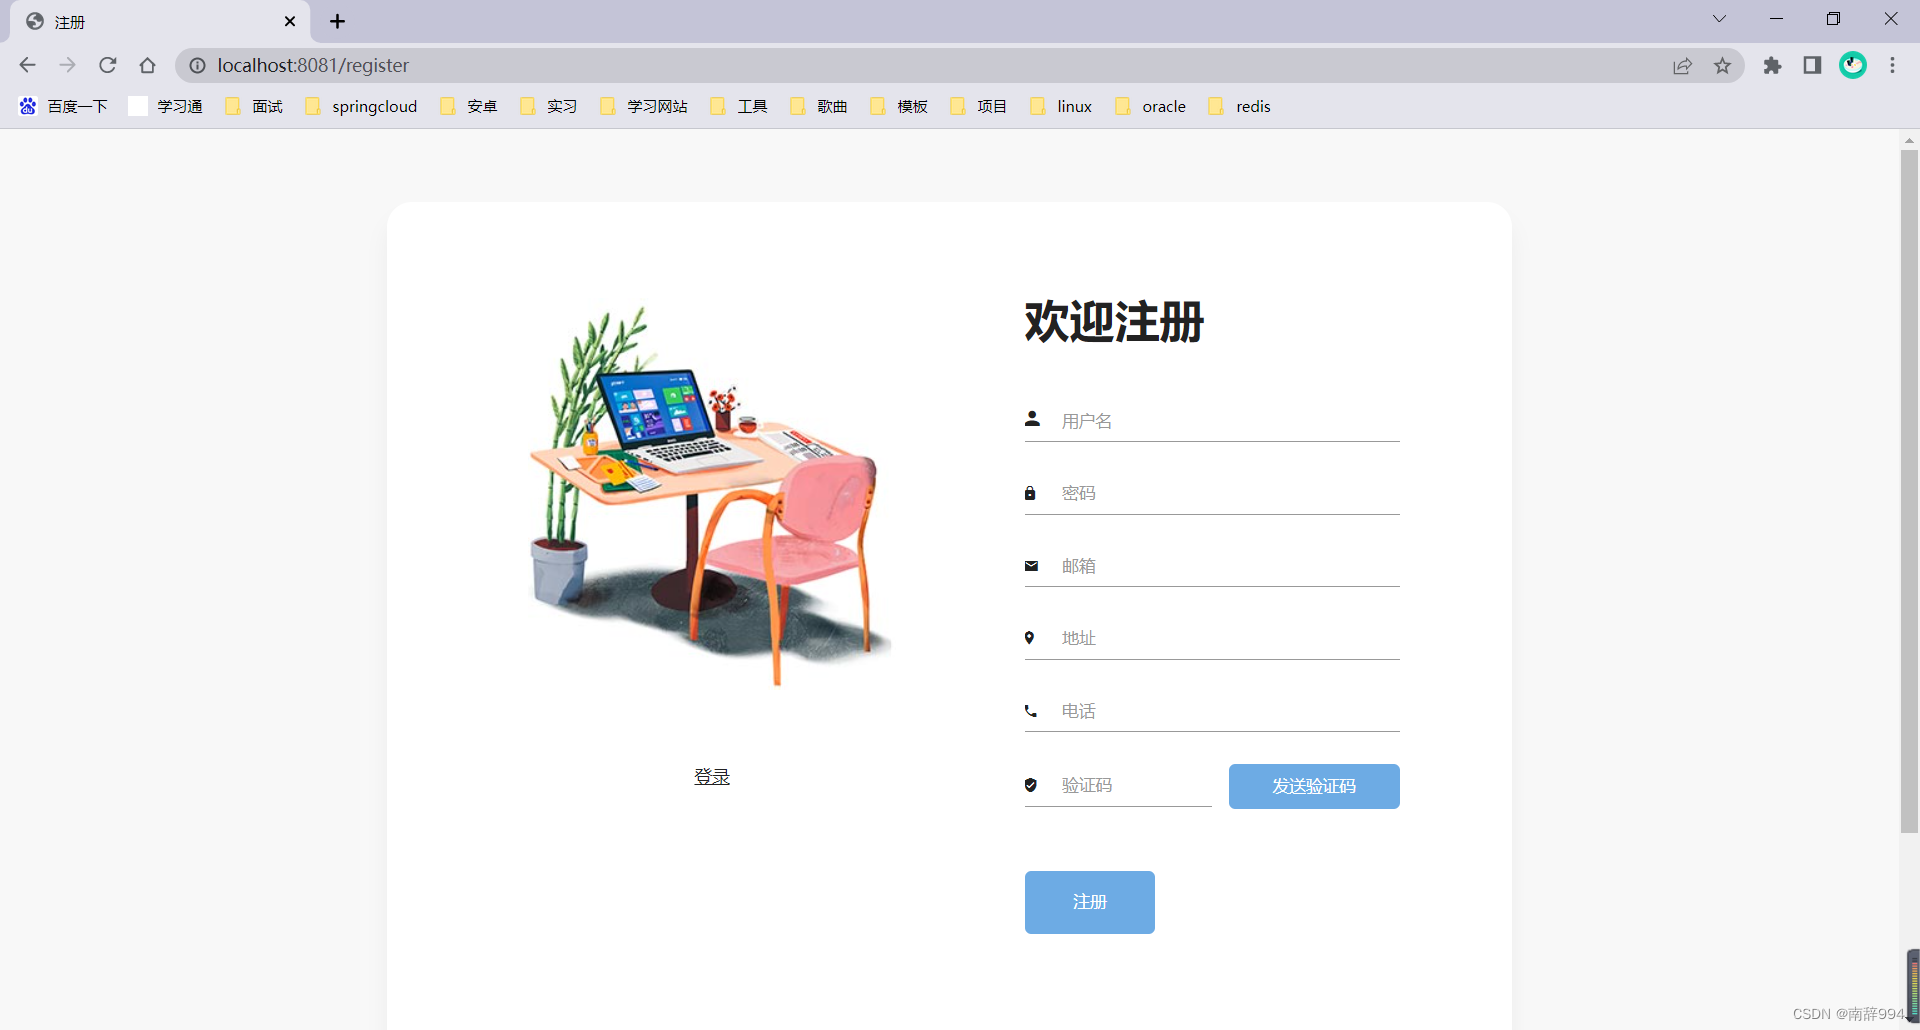Bookmark this page with the star icon
Image resolution: width=1920 pixels, height=1030 pixels.
tap(1722, 65)
